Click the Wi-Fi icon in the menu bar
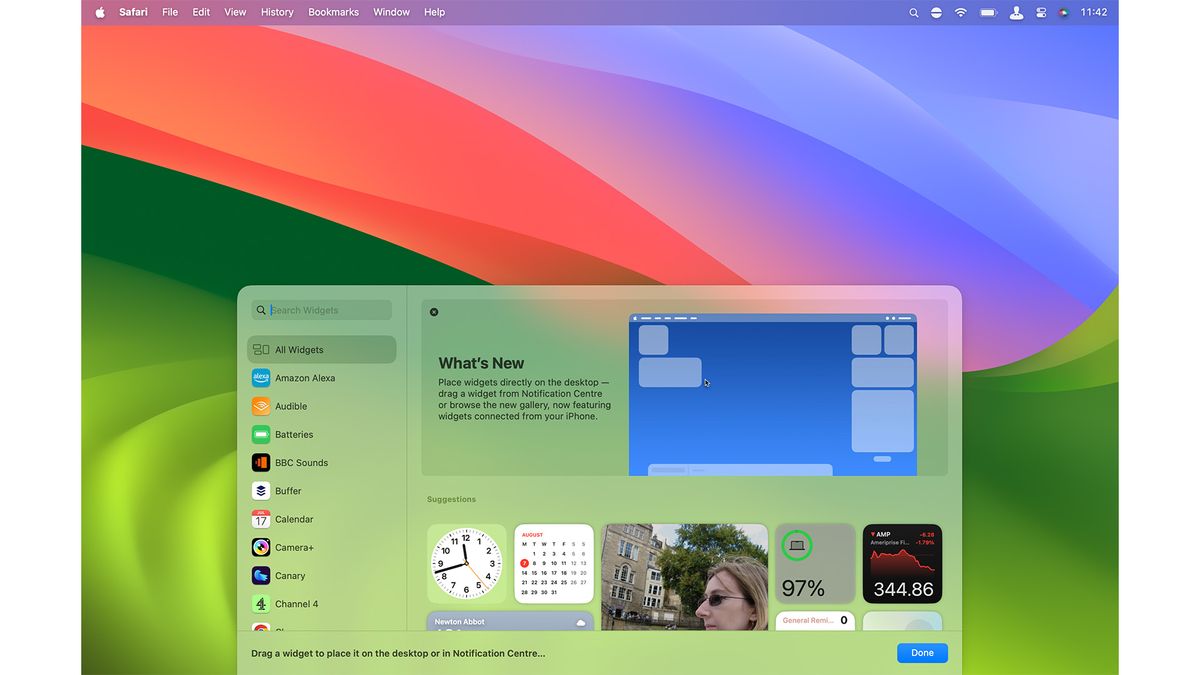 click(x=959, y=12)
